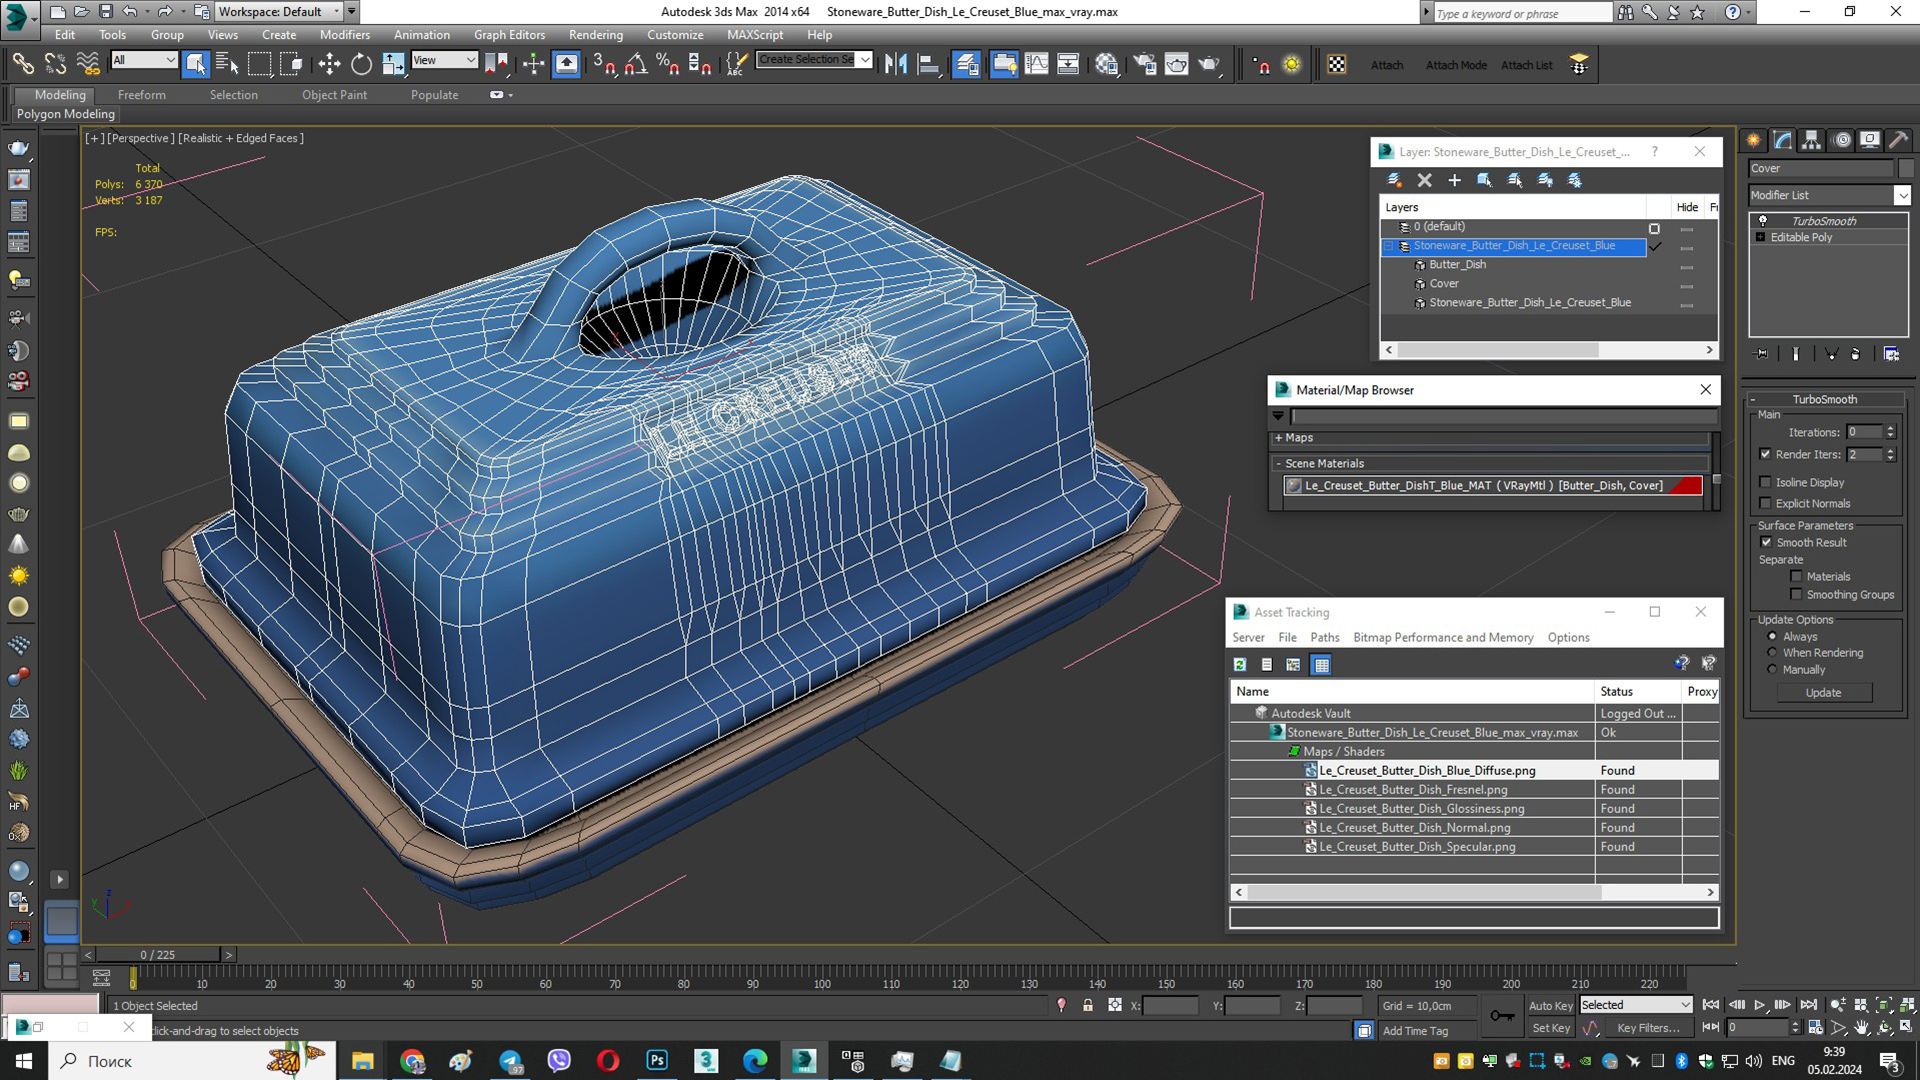Image resolution: width=1920 pixels, height=1080 pixels.
Task: Go to the start frame
Action: click(x=1711, y=1005)
